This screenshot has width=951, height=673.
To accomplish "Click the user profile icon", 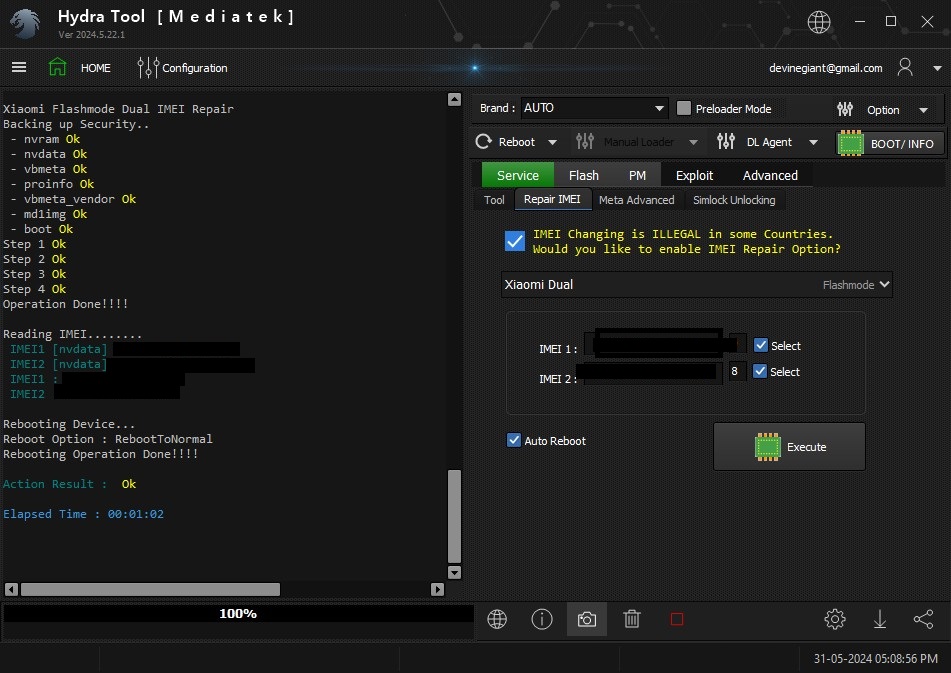I will [904, 67].
